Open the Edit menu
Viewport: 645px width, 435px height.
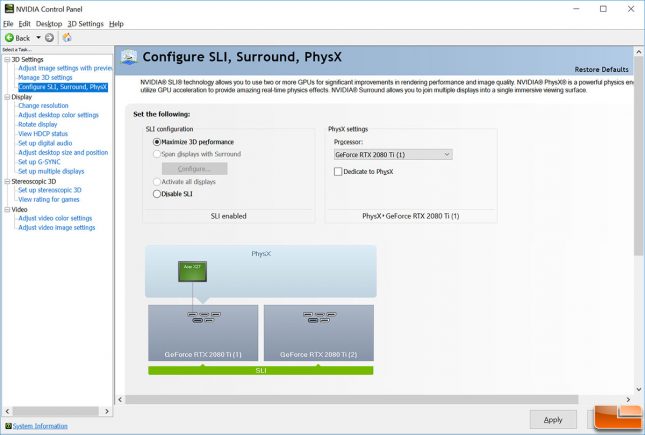click(x=25, y=24)
